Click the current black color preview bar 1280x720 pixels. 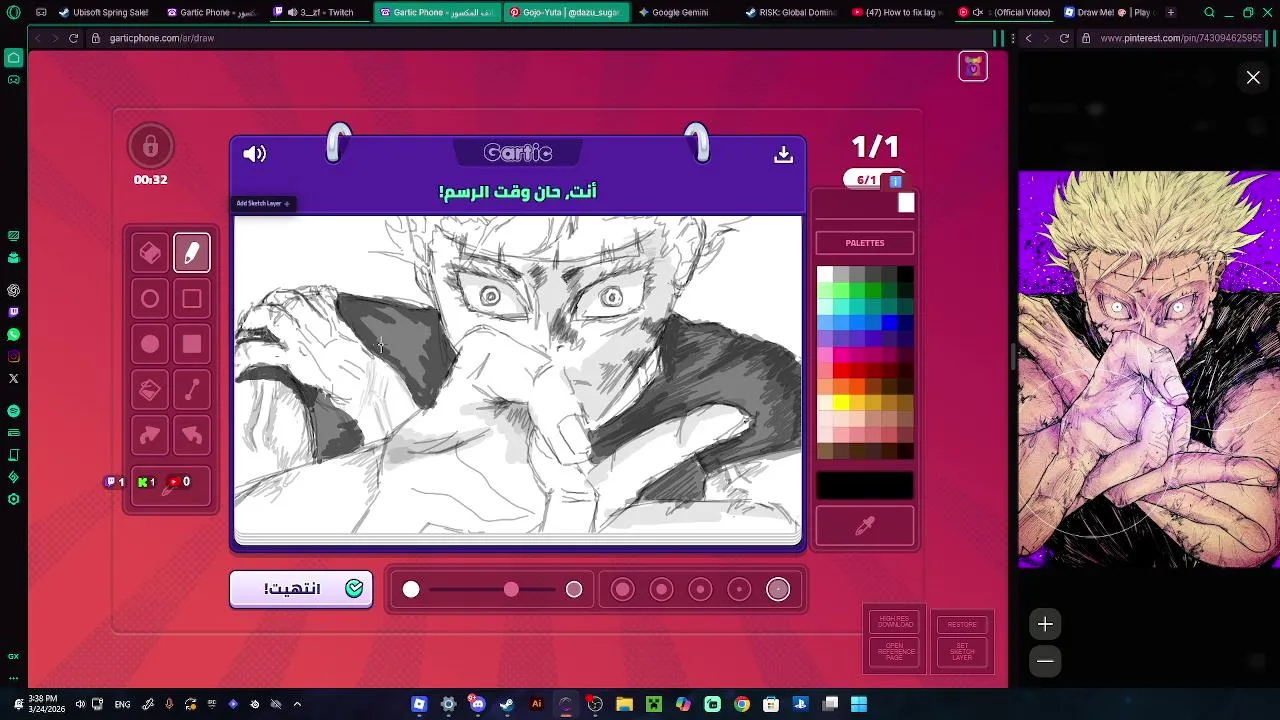click(865, 486)
